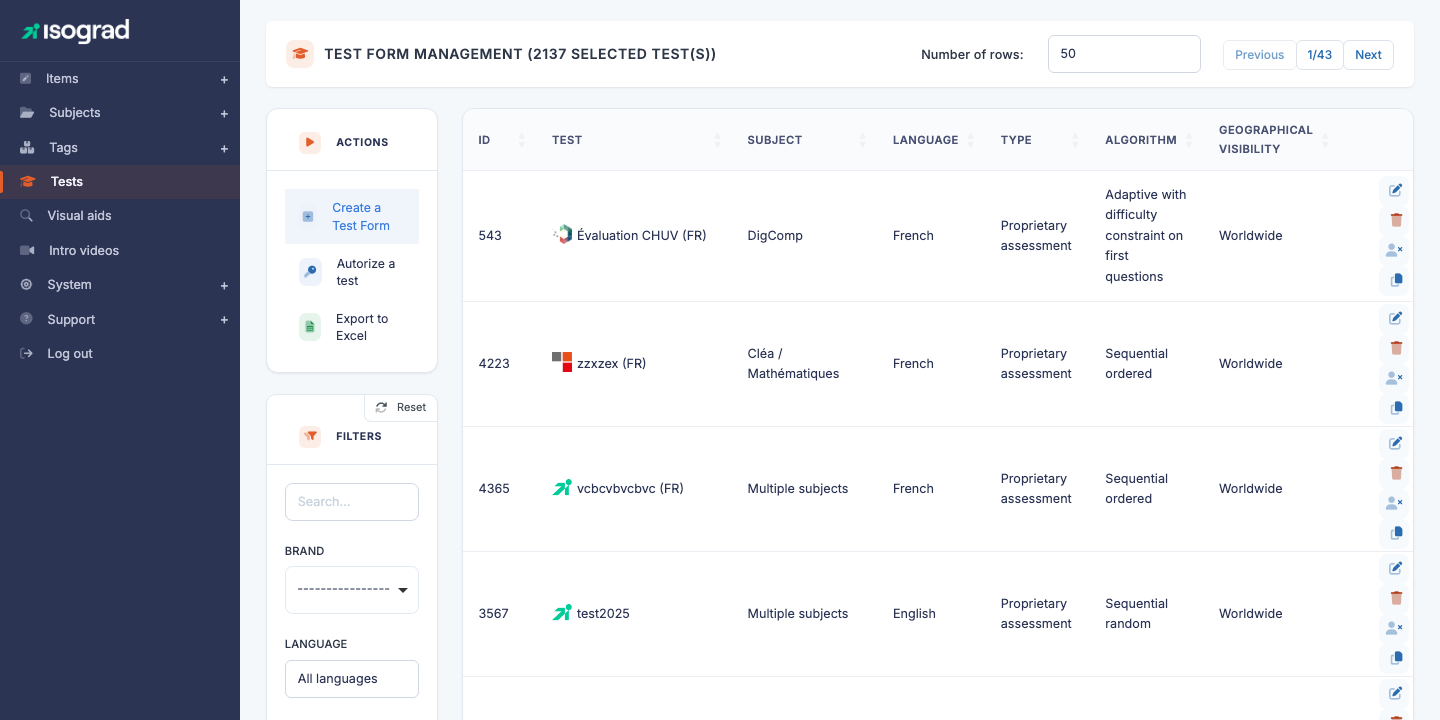Open Items in the sidebar
The height and width of the screenshot is (720, 1440).
click(62, 78)
